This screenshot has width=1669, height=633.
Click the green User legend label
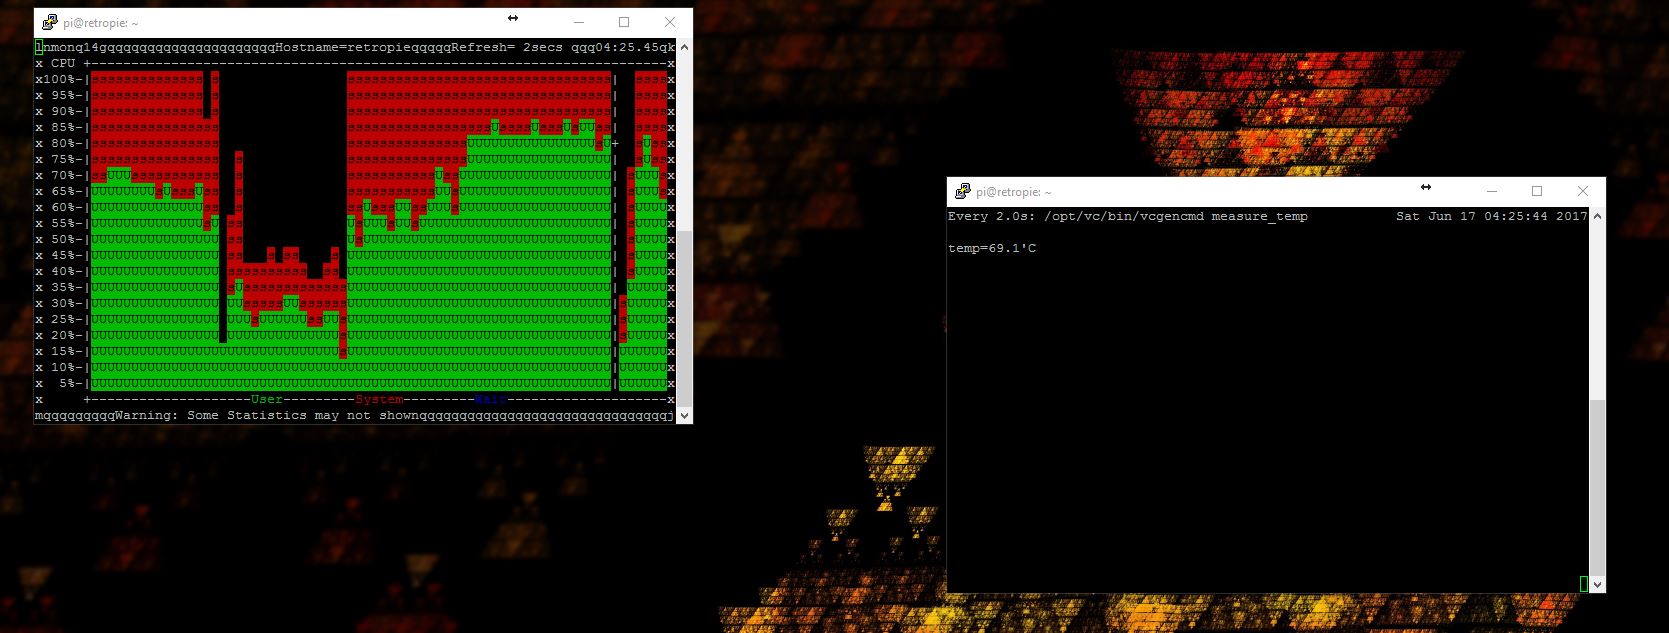(x=267, y=399)
